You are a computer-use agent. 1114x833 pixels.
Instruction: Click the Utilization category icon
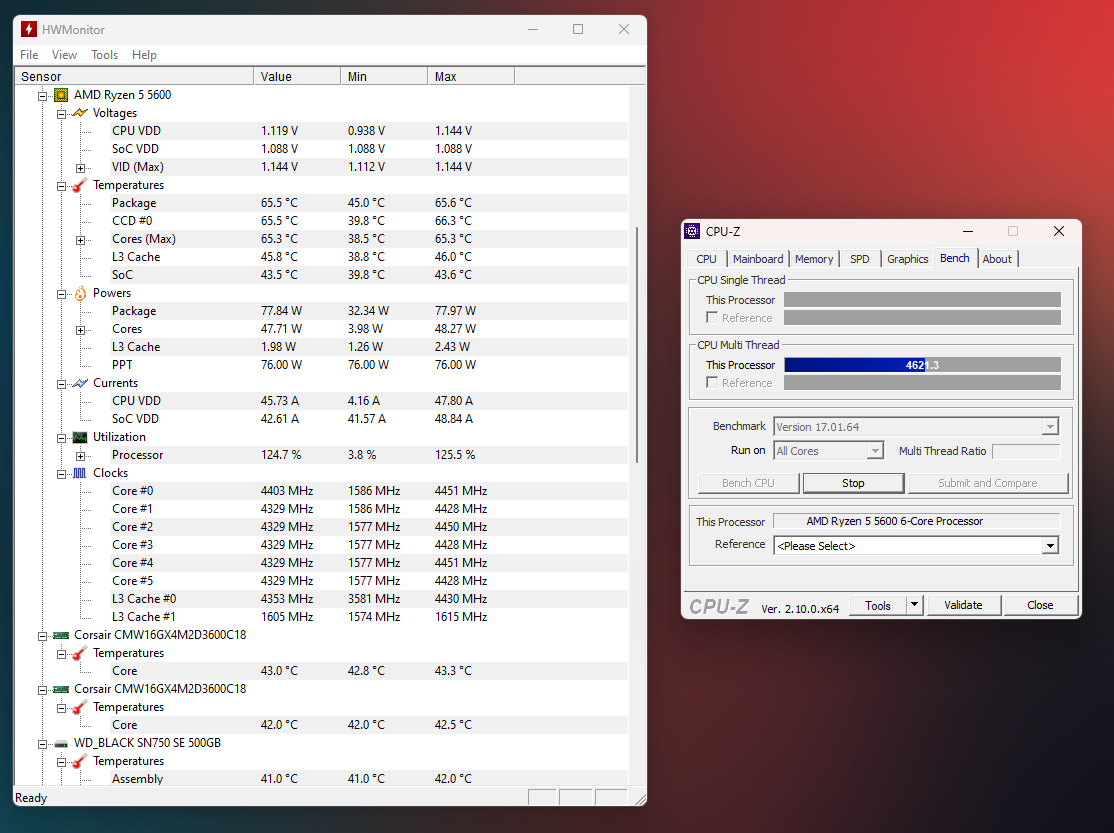(x=80, y=437)
